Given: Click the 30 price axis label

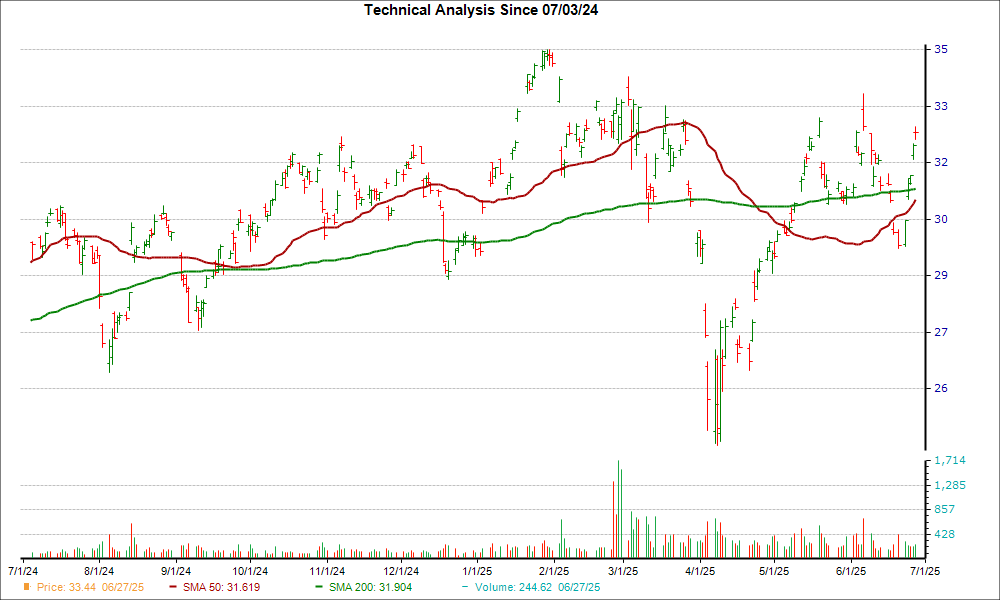Looking at the screenshot, I should (941, 219).
